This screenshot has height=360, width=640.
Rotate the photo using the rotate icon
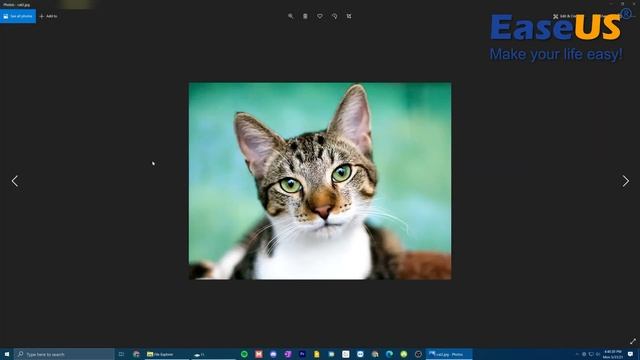point(334,16)
